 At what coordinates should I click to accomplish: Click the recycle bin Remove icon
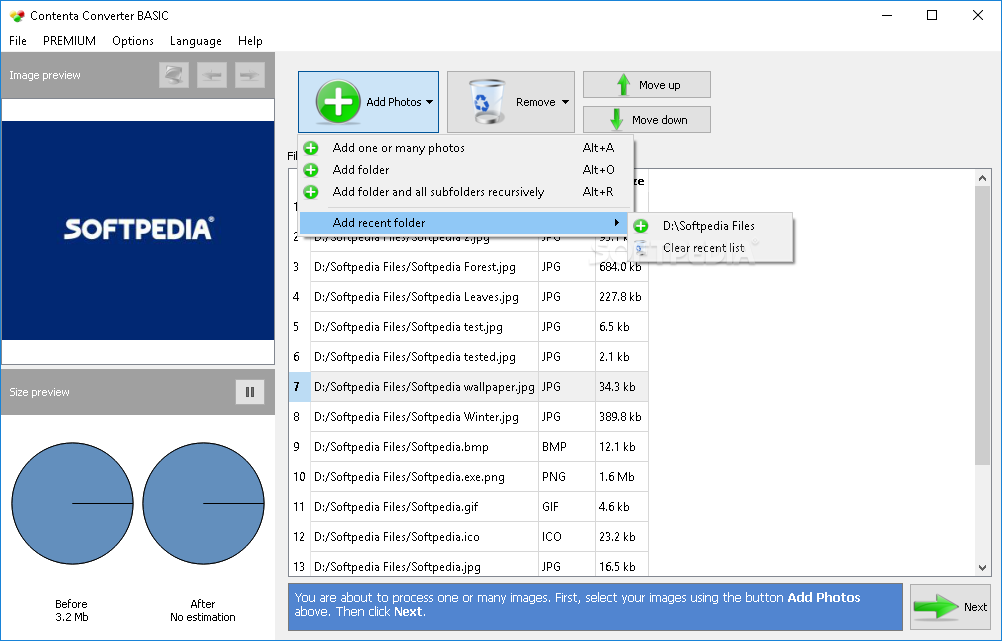486,102
